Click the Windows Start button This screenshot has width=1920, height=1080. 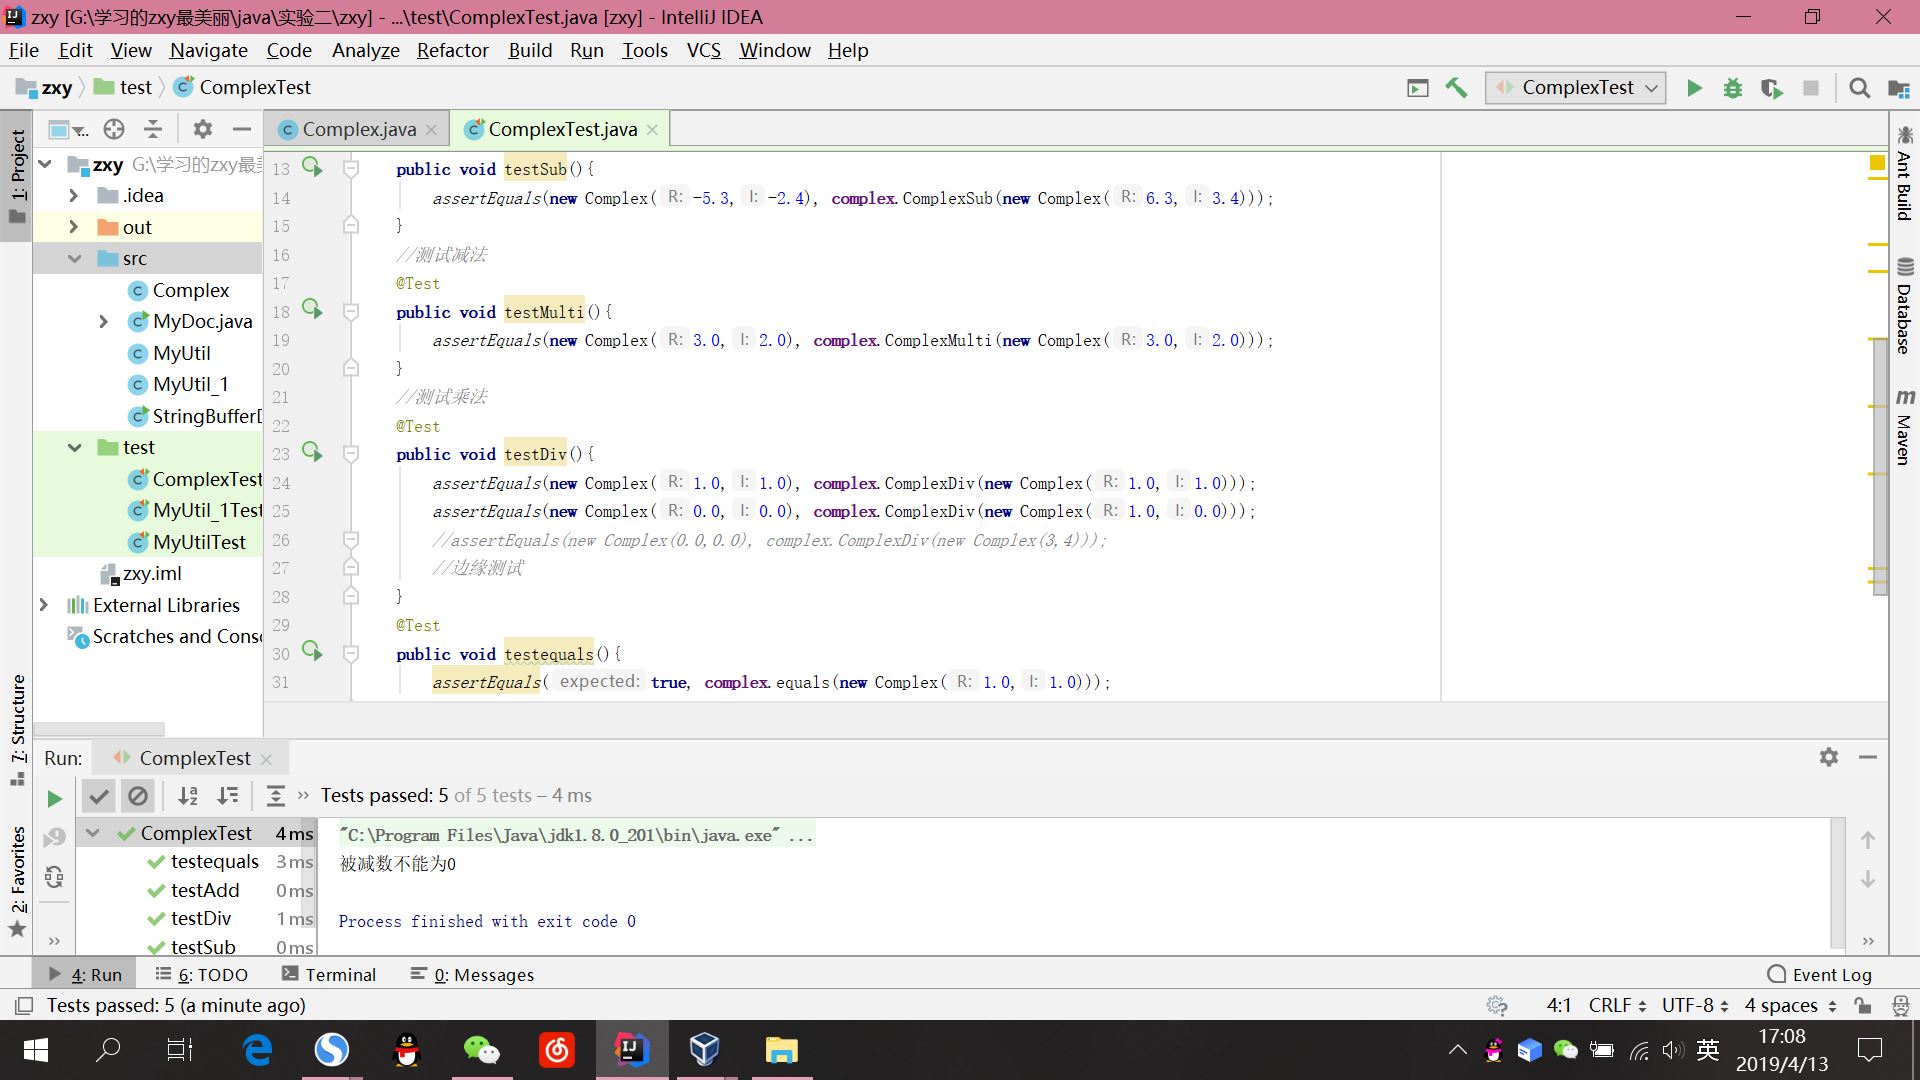click(x=35, y=1049)
